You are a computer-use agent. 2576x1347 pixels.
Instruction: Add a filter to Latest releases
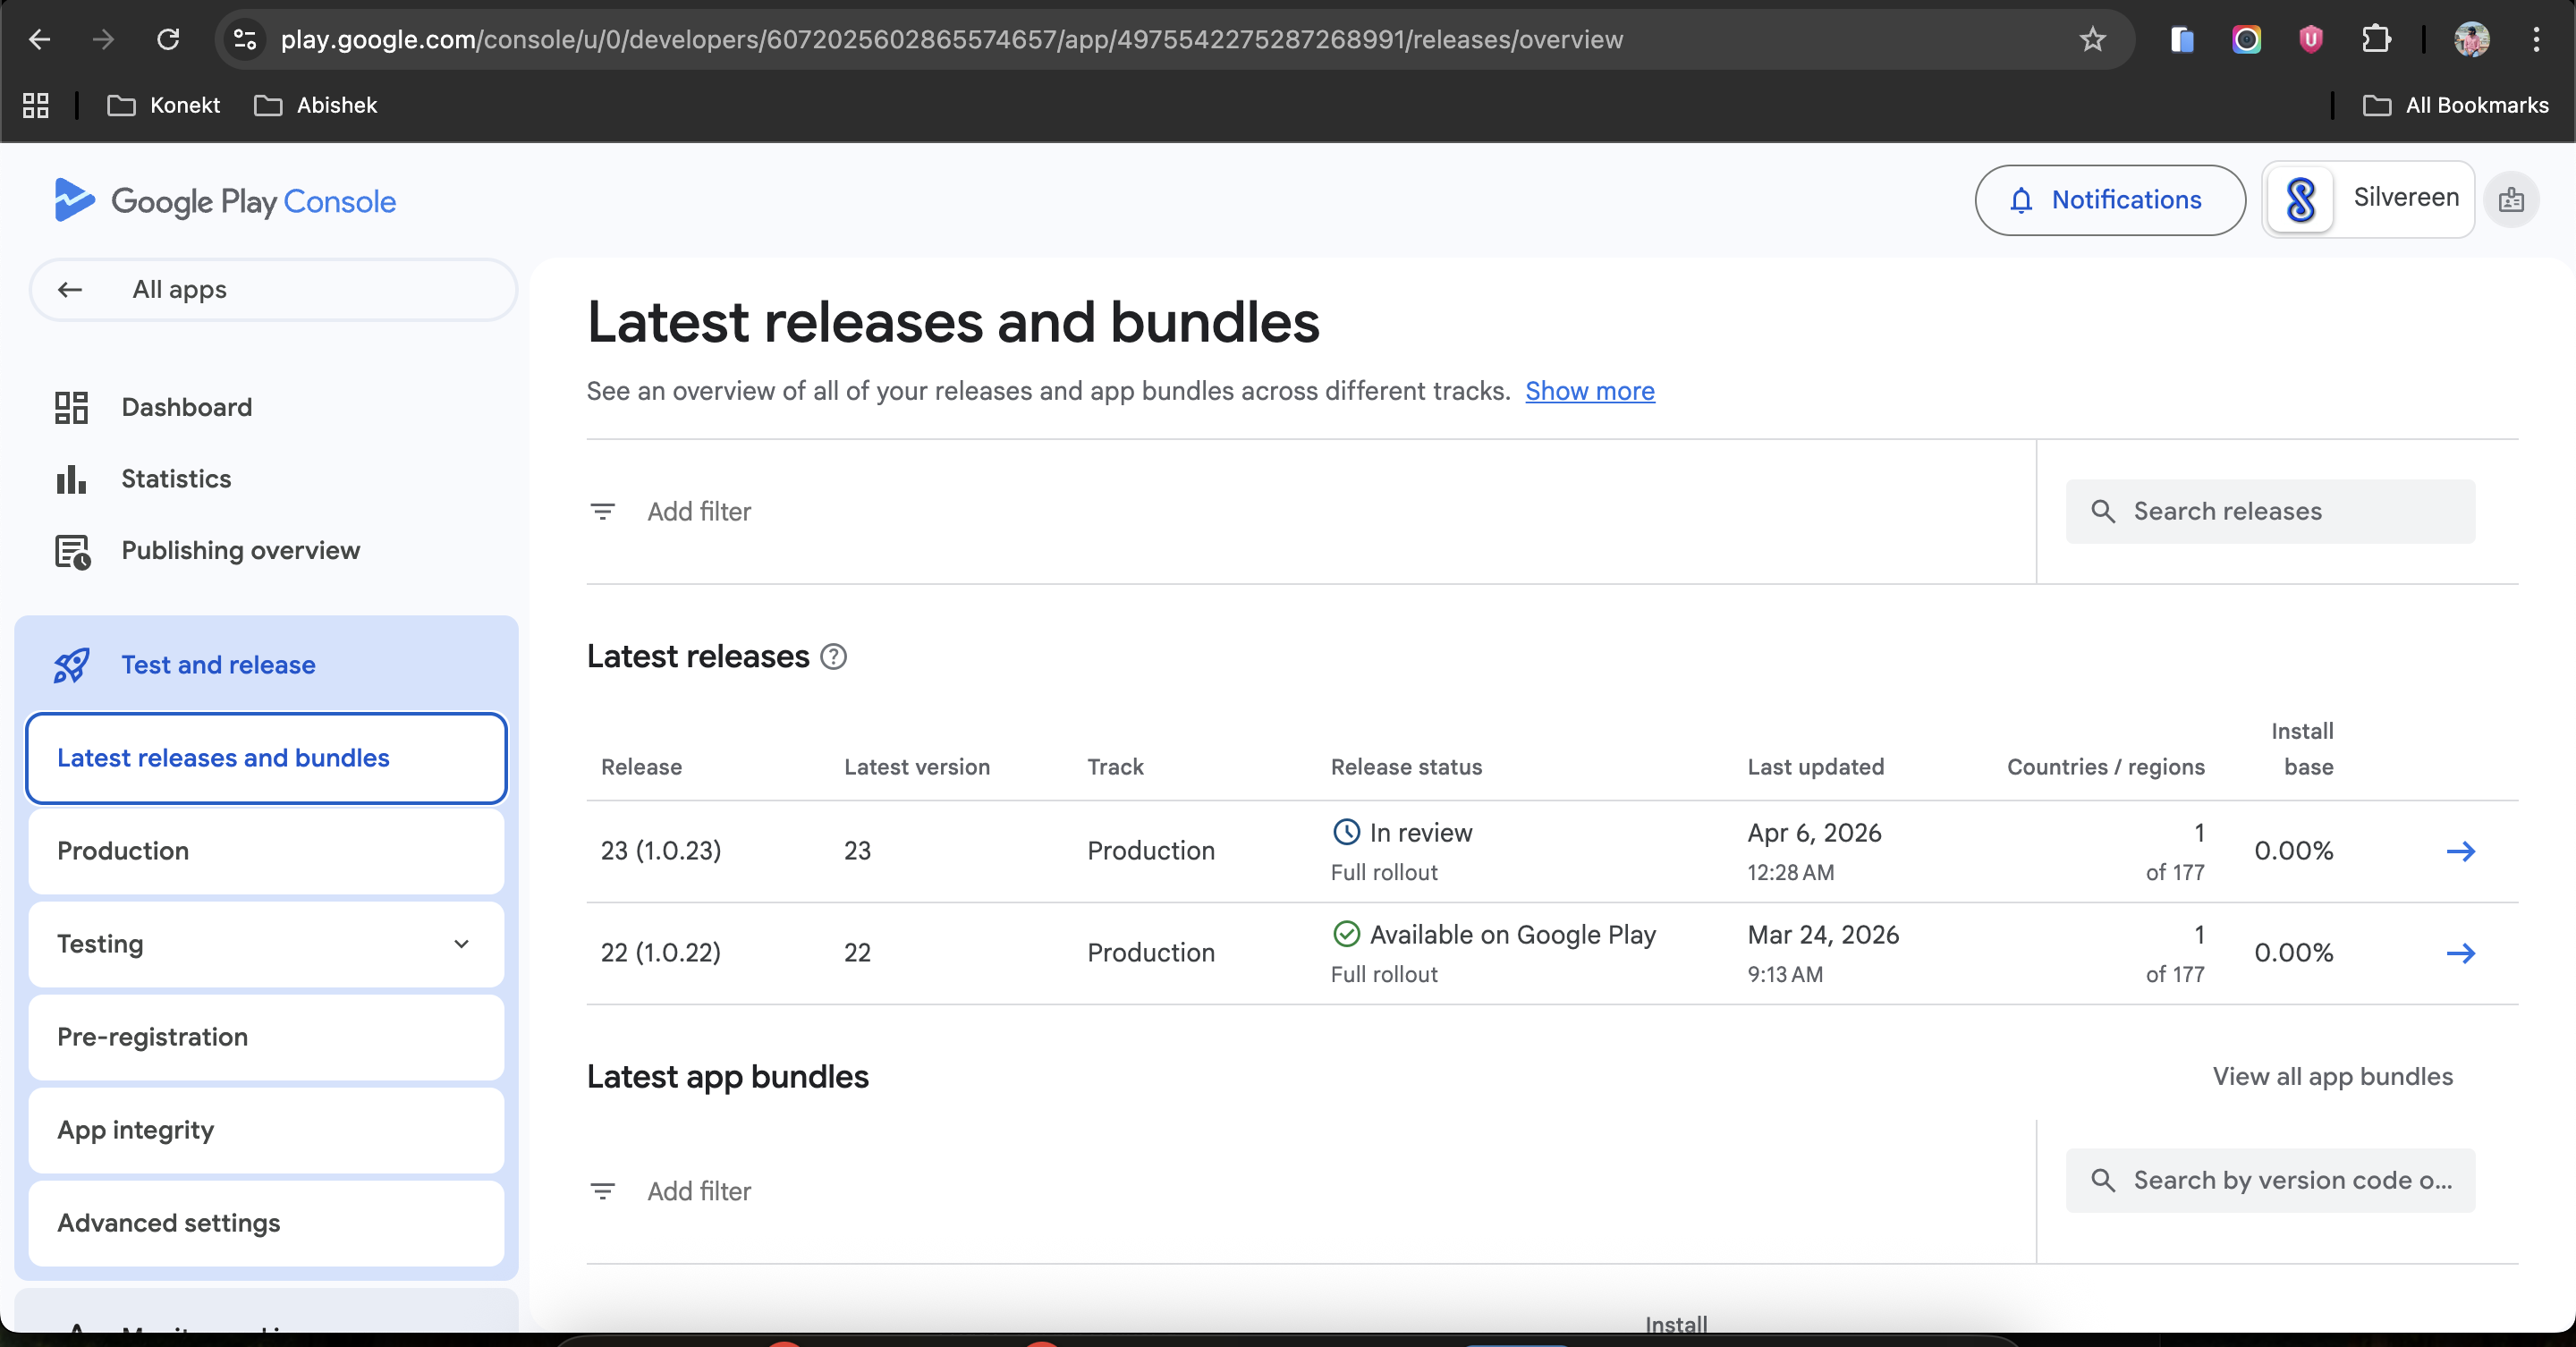698,512
